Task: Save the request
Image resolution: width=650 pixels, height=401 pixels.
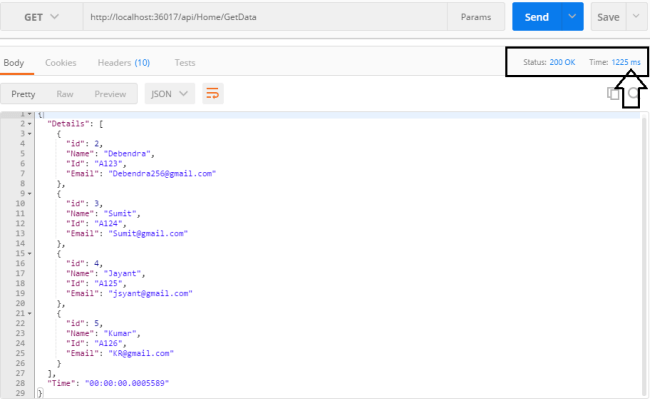Action: click(x=608, y=17)
